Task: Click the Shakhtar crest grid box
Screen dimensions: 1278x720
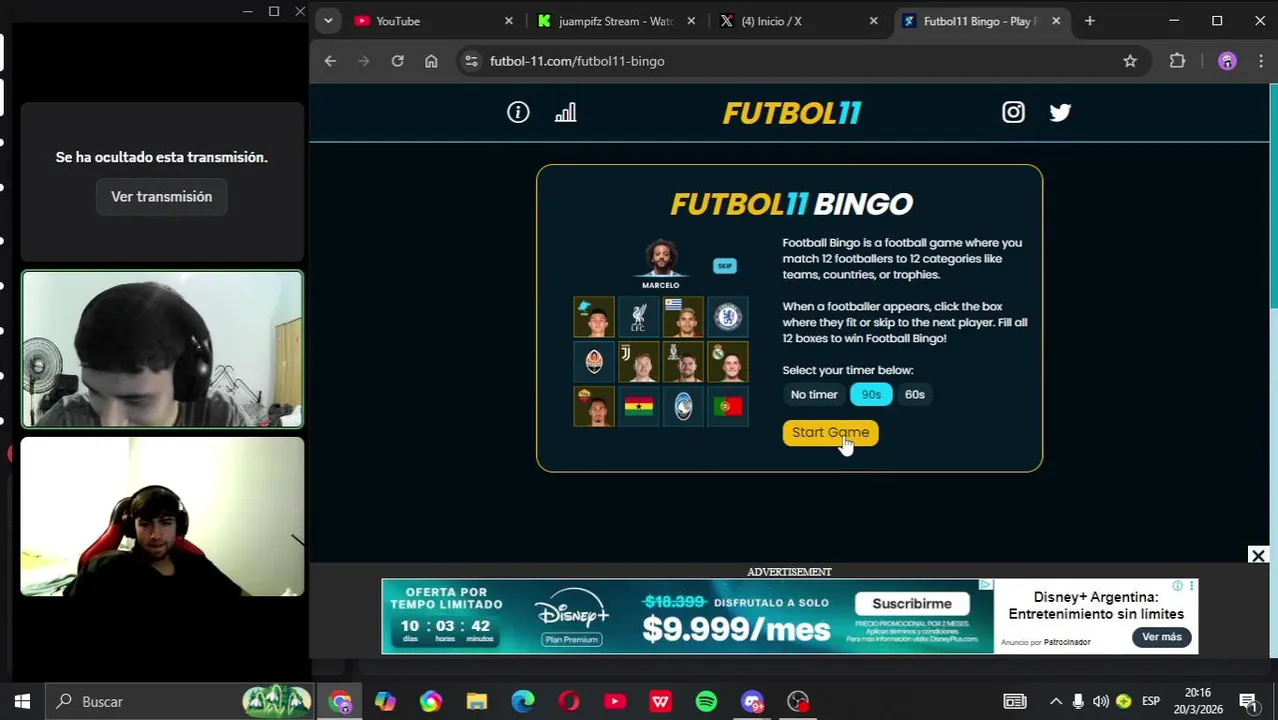Action: click(594, 362)
